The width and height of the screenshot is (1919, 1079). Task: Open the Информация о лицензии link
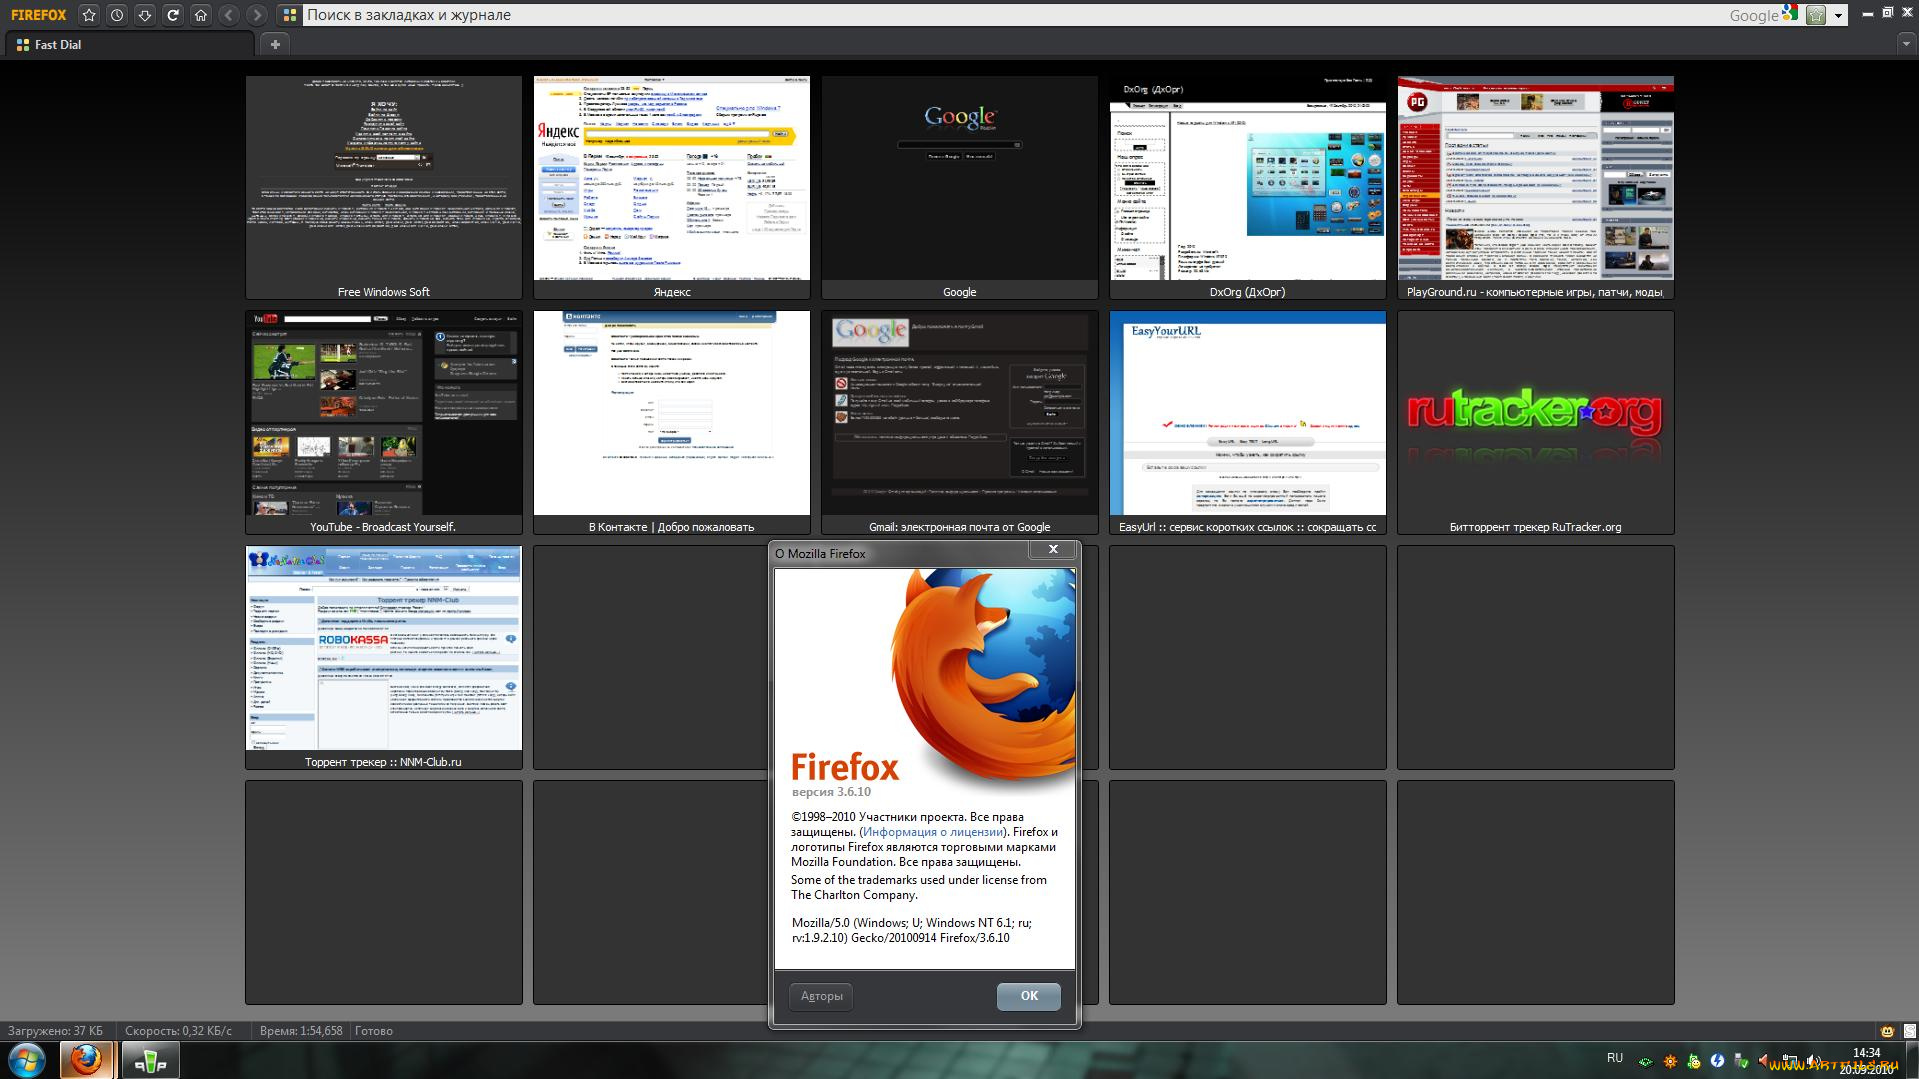[933, 832]
